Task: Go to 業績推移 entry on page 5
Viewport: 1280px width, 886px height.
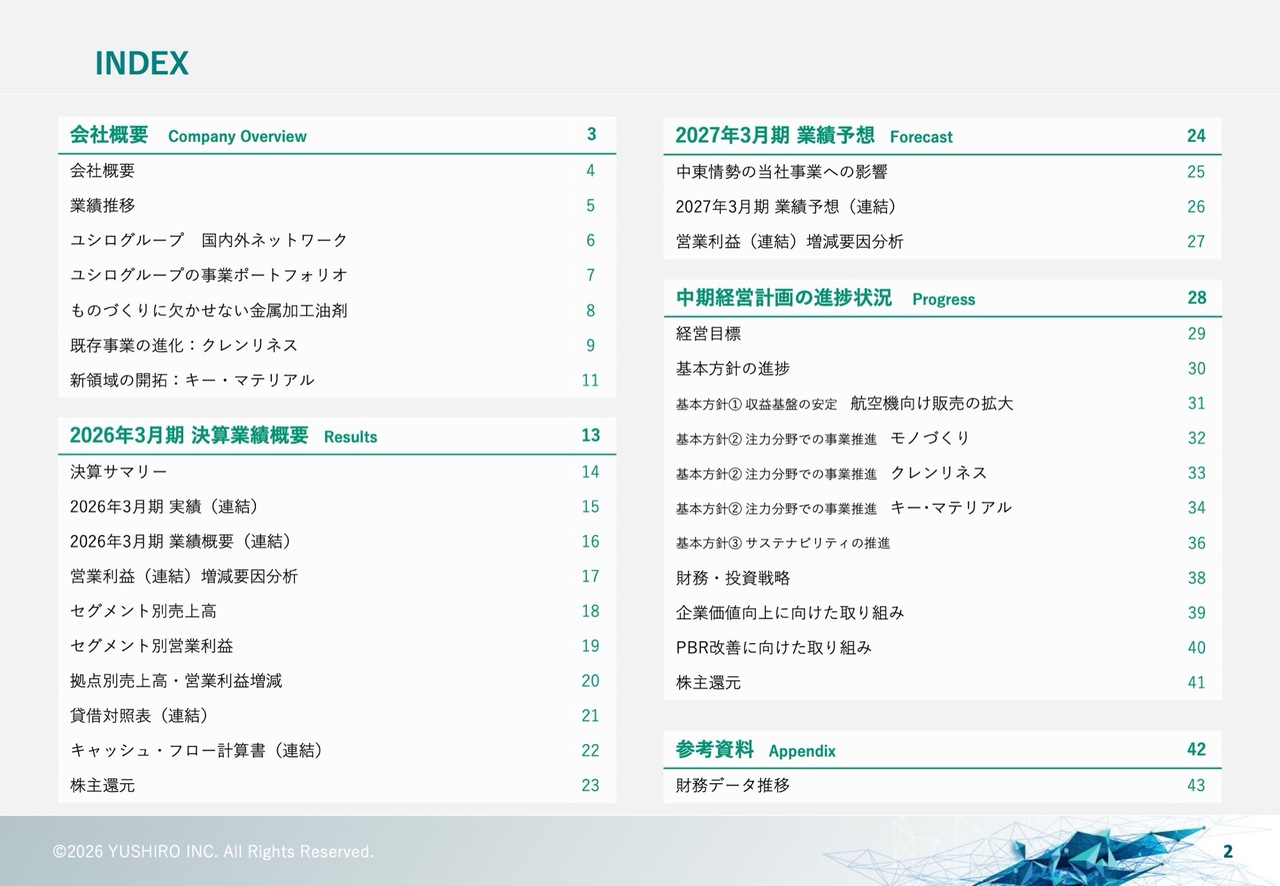Action: pos(337,206)
